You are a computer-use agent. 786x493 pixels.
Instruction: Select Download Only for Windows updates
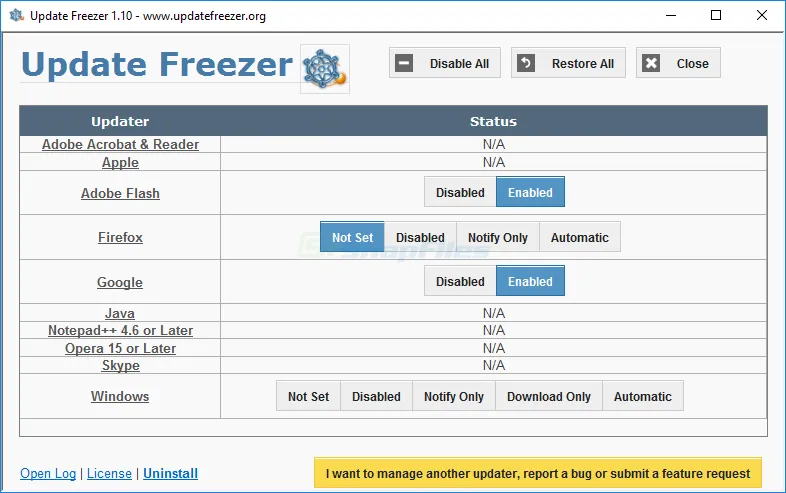(549, 396)
